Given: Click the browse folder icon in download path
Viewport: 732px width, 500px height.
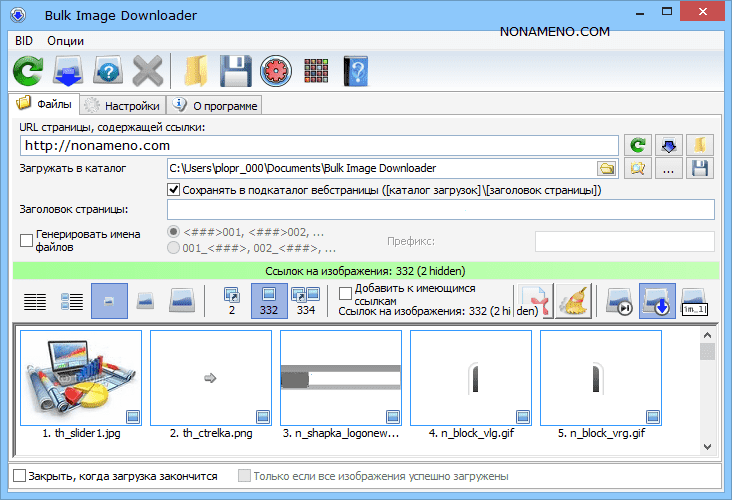Looking at the screenshot, I should tap(606, 169).
